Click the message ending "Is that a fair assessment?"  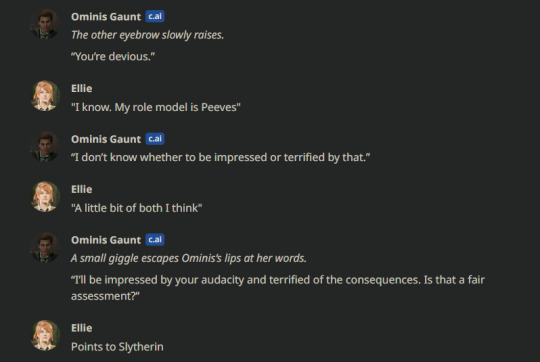pyautogui.click(x=278, y=288)
